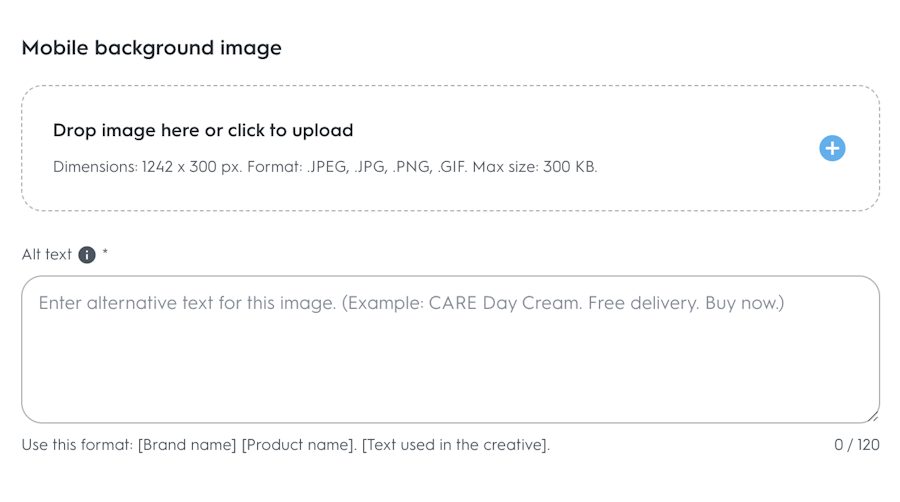This screenshot has width=900, height=502.
Task: Click the "Max size: 300 KB" note
Action: tap(542, 167)
